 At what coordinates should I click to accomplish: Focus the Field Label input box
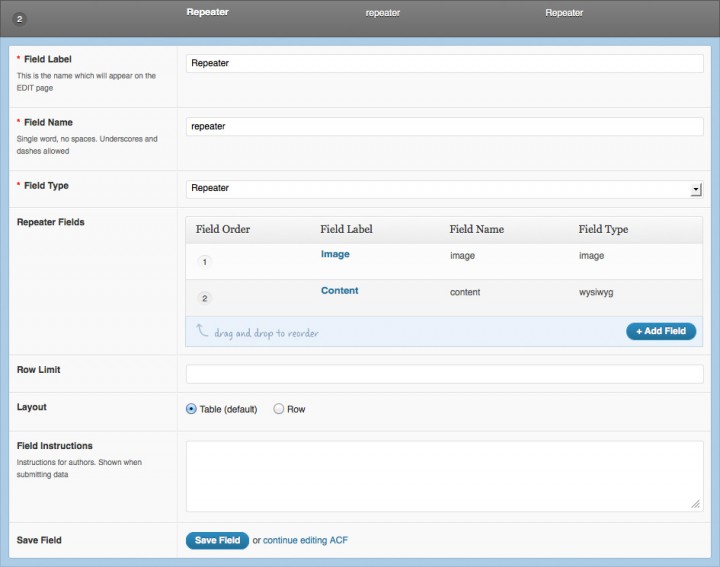[x=444, y=63]
